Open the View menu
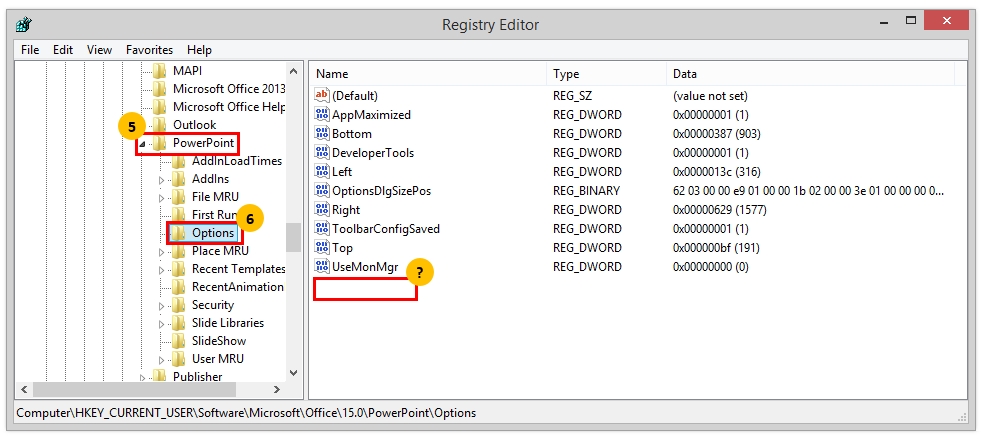This screenshot has height=439, width=982. point(99,49)
